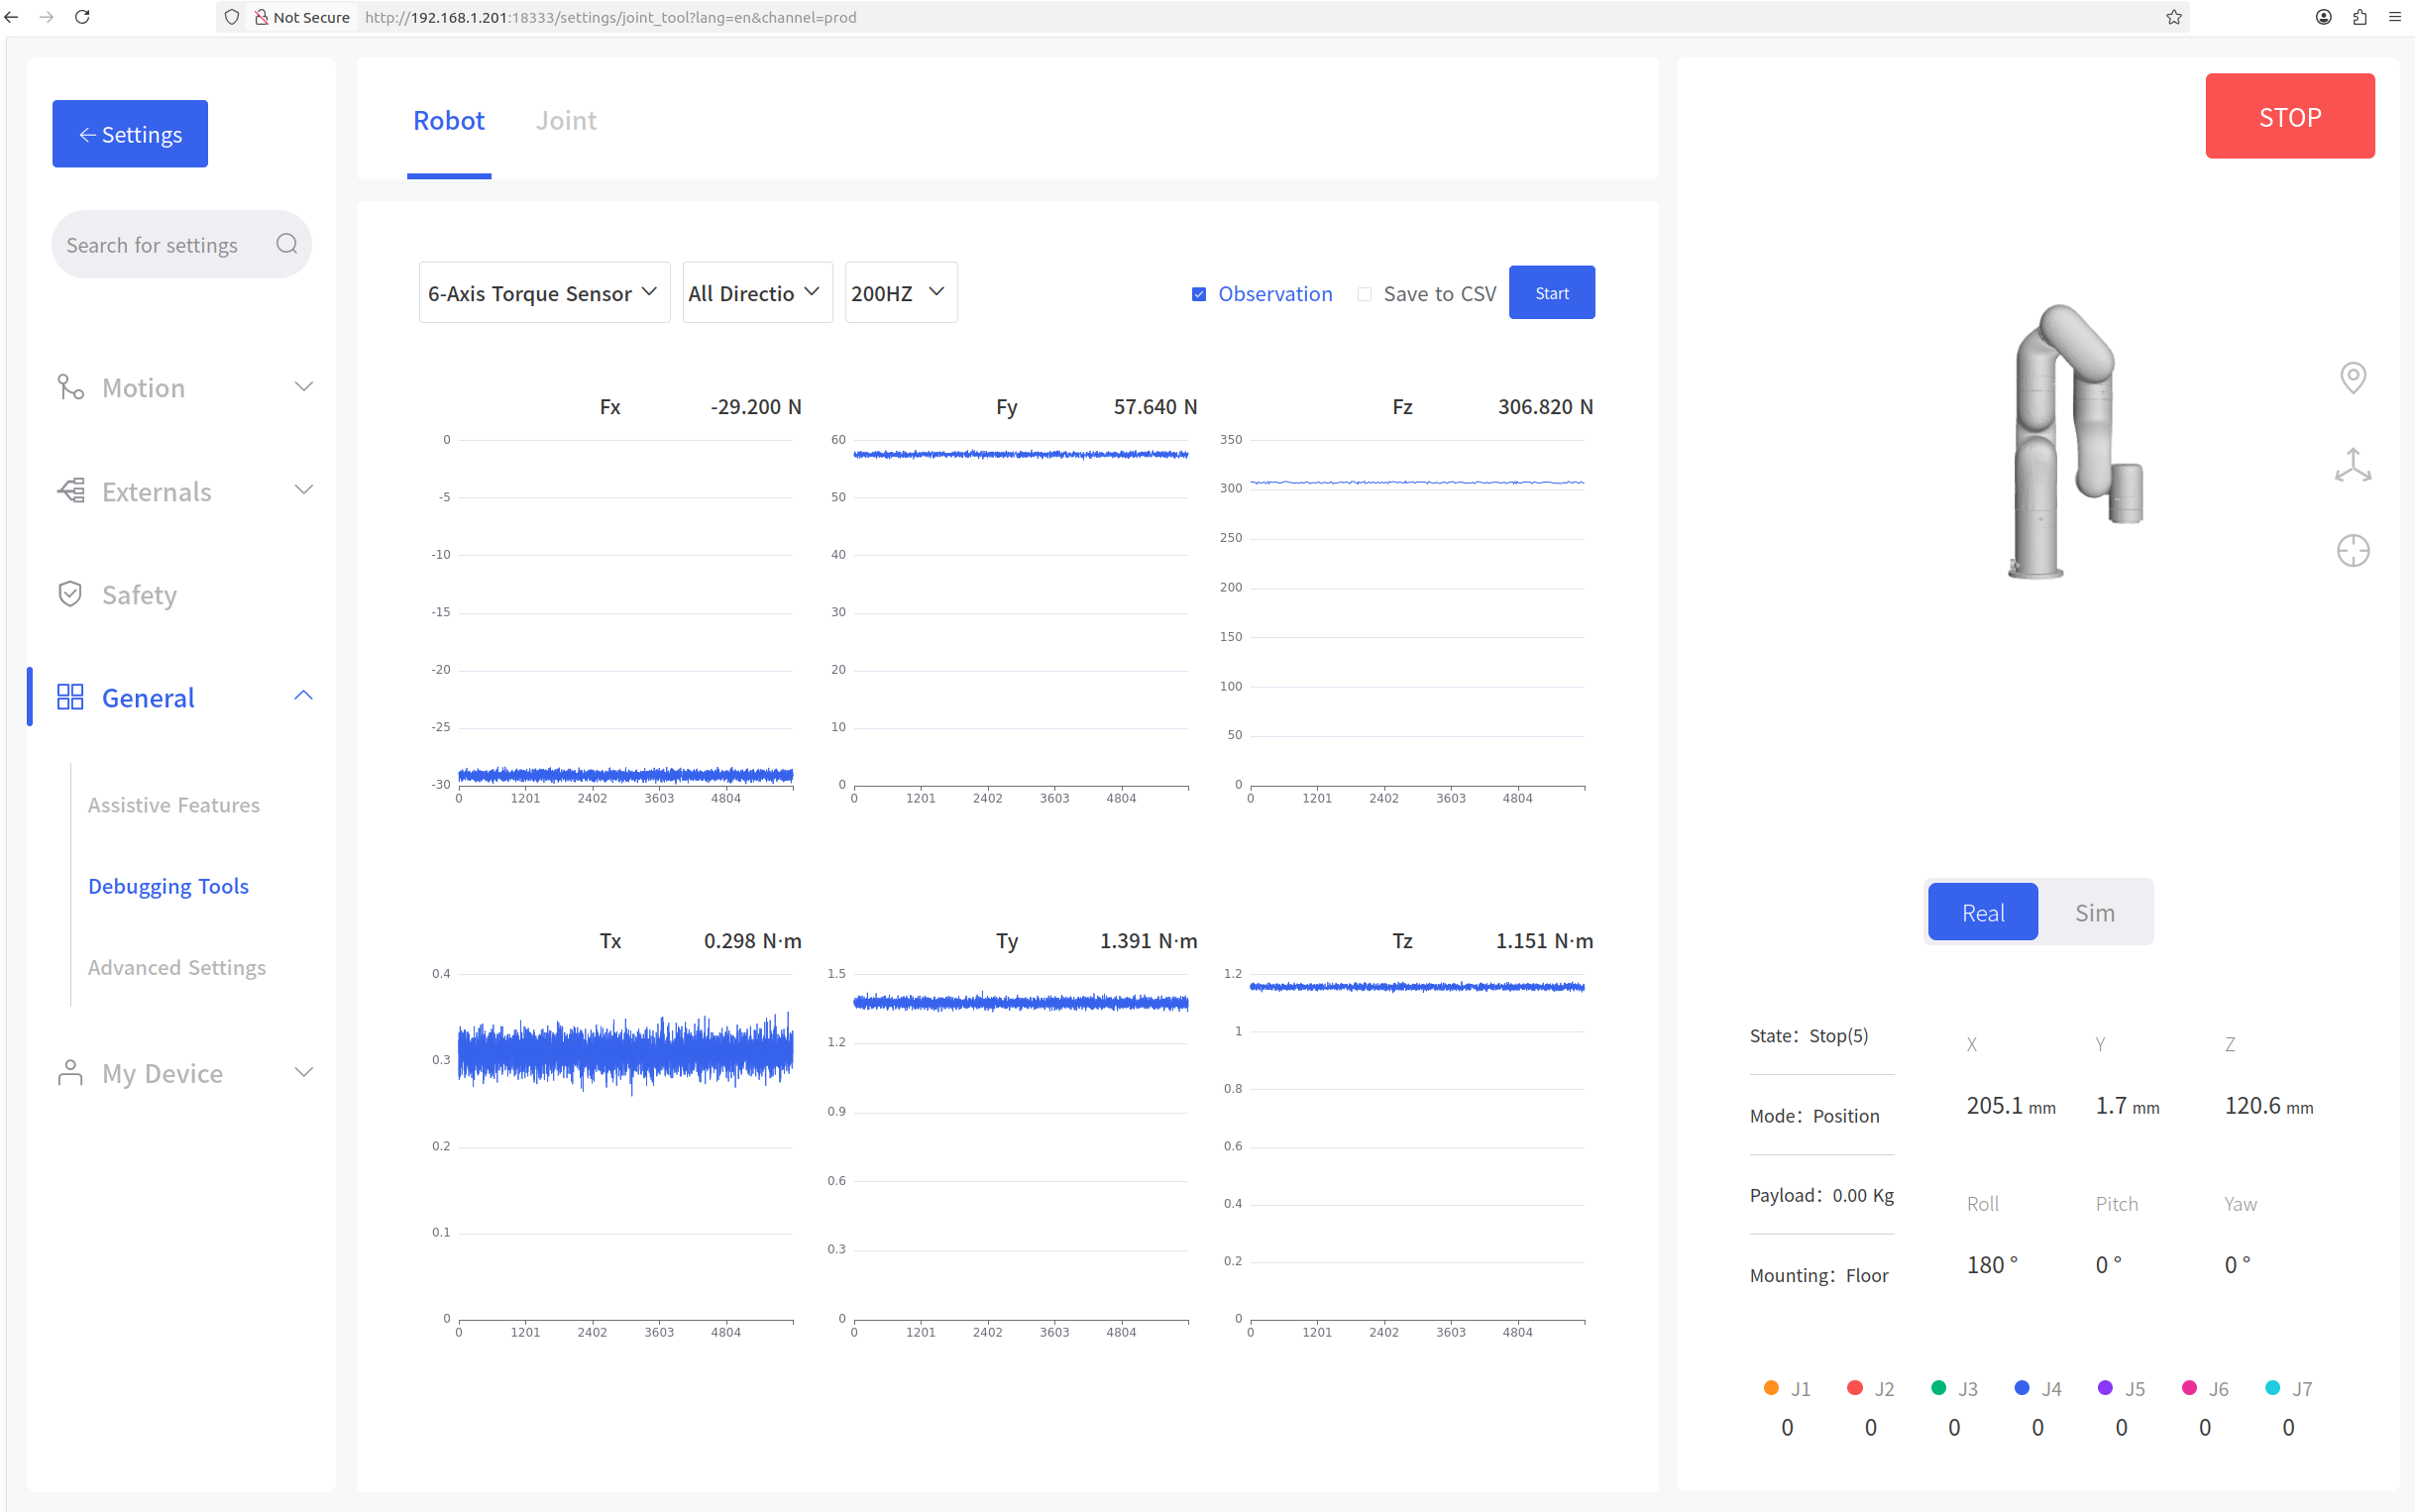Open the All Directions dropdown
Image resolution: width=2415 pixels, height=1512 pixels.
point(757,292)
